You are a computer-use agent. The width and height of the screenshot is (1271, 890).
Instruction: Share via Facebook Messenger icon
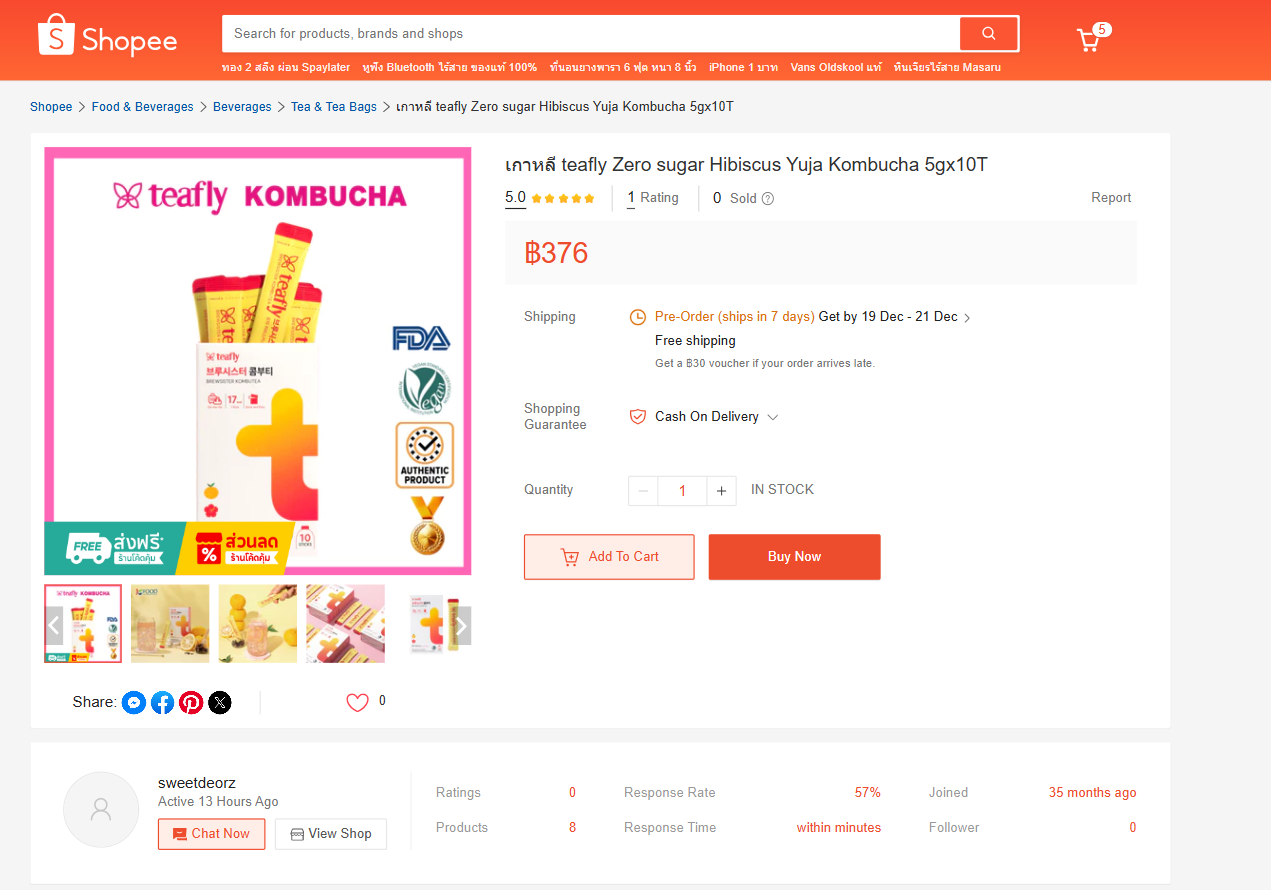pyautogui.click(x=134, y=703)
